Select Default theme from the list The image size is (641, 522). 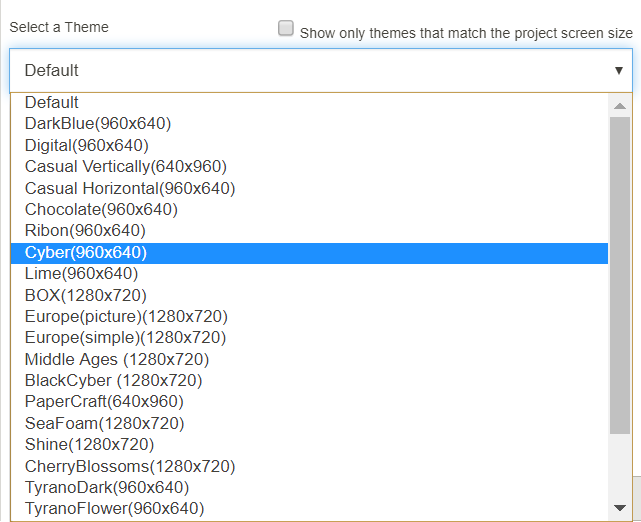[x=309, y=103]
